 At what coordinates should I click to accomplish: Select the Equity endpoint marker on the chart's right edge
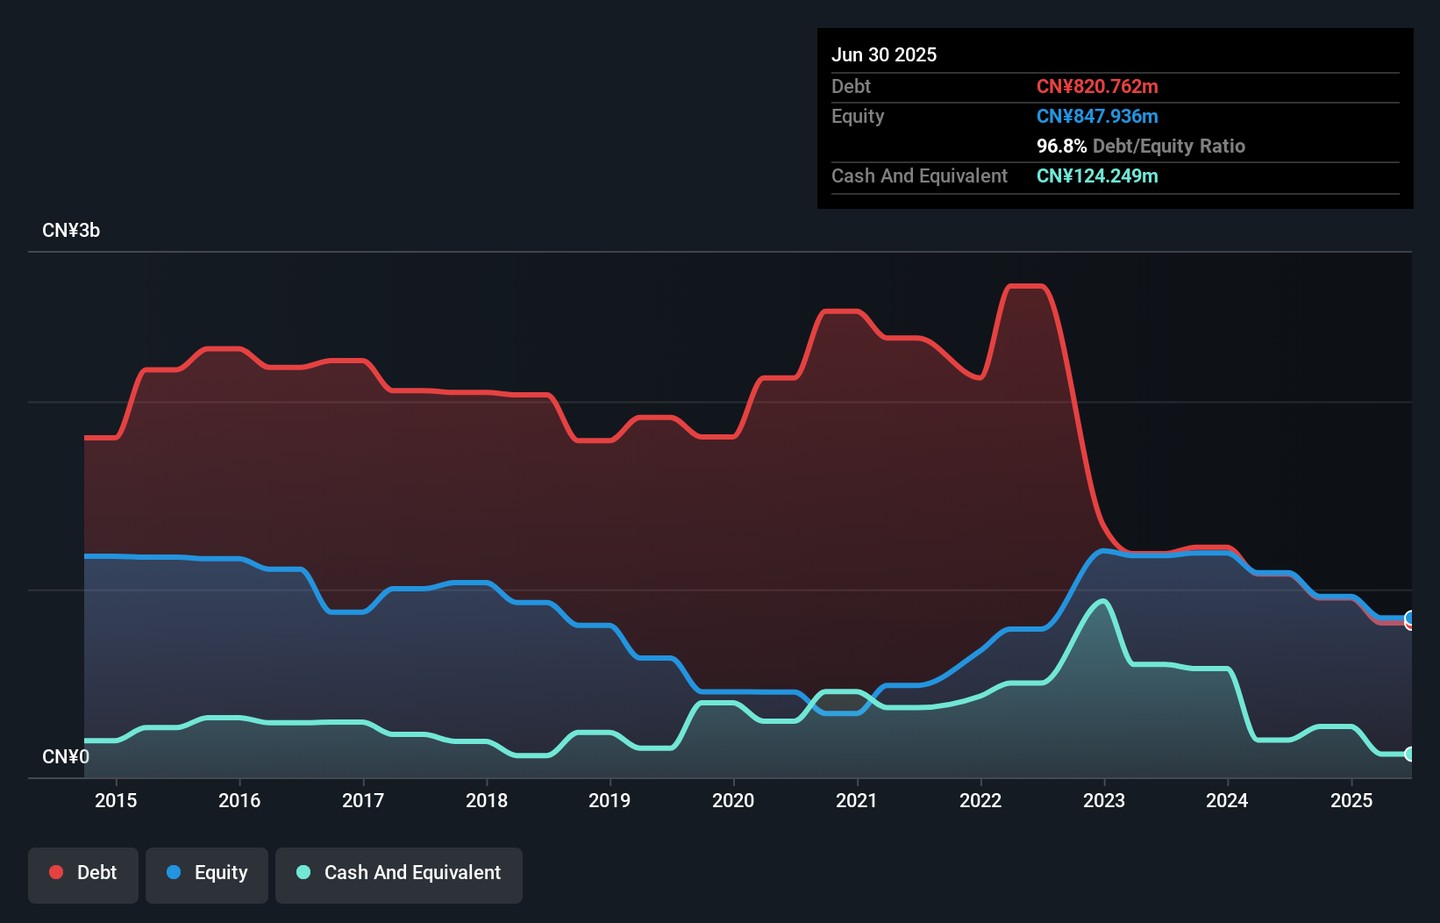1409,618
